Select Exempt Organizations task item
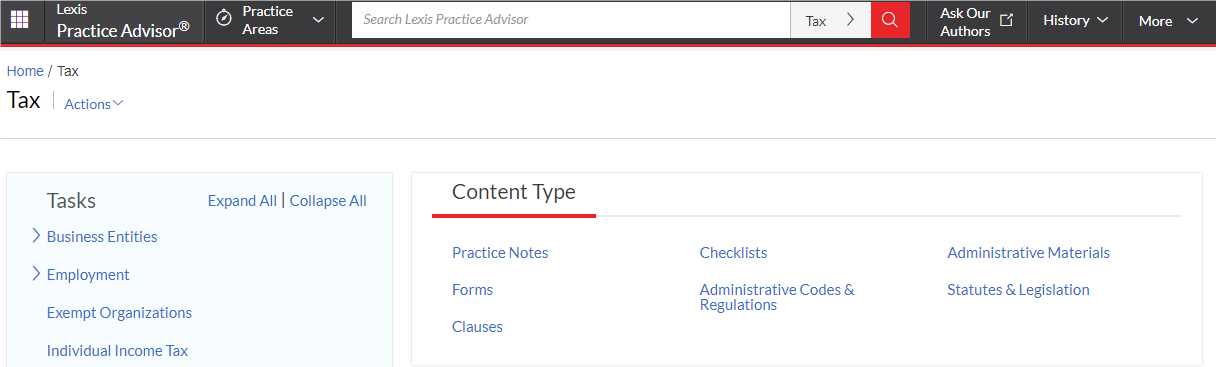The width and height of the screenshot is (1216, 367). tap(119, 313)
